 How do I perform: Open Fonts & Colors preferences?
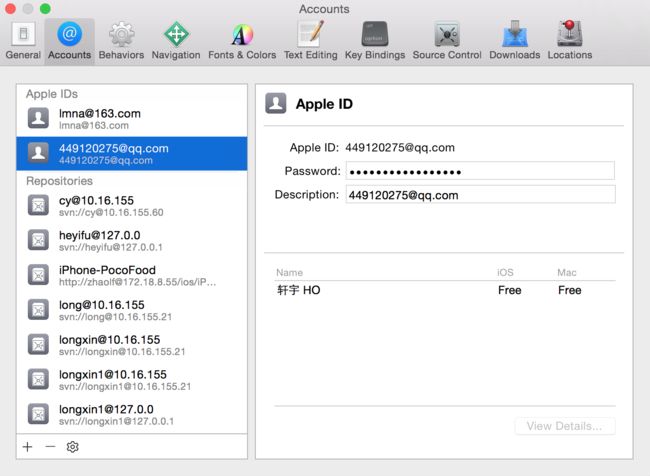(242, 41)
